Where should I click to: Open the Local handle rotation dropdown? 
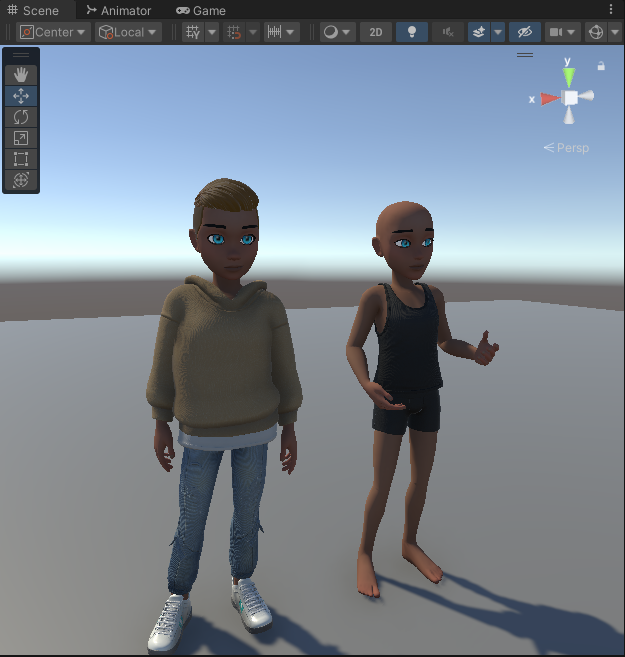click(x=128, y=32)
